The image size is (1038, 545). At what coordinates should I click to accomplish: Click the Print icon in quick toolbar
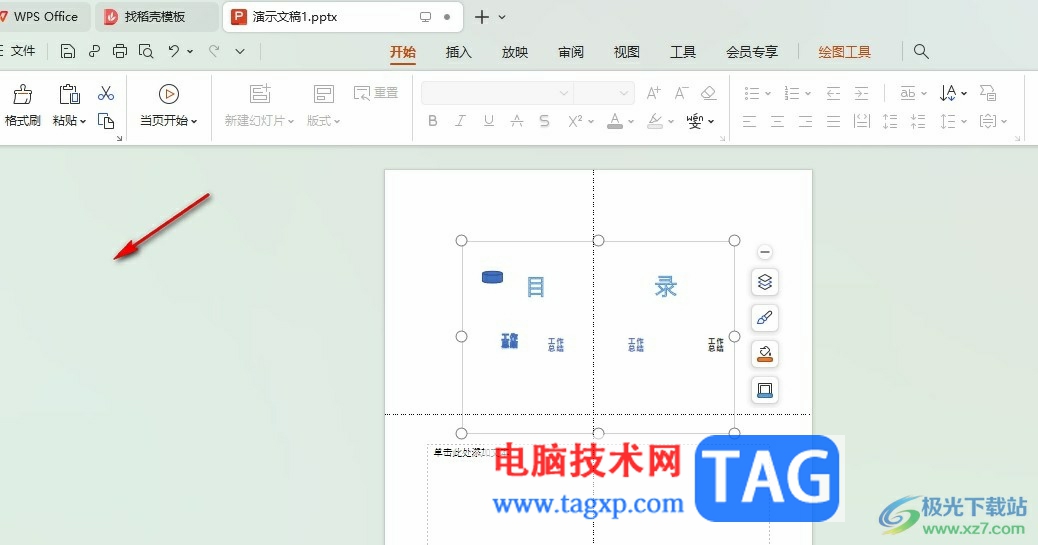click(x=120, y=52)
